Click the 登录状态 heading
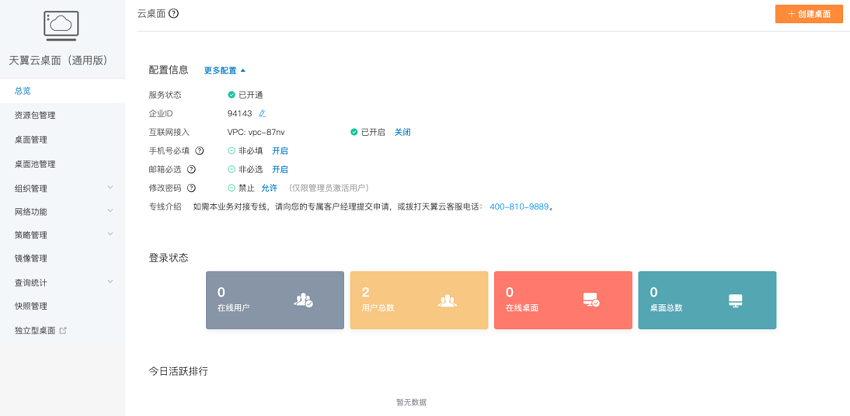 [169, 258]
